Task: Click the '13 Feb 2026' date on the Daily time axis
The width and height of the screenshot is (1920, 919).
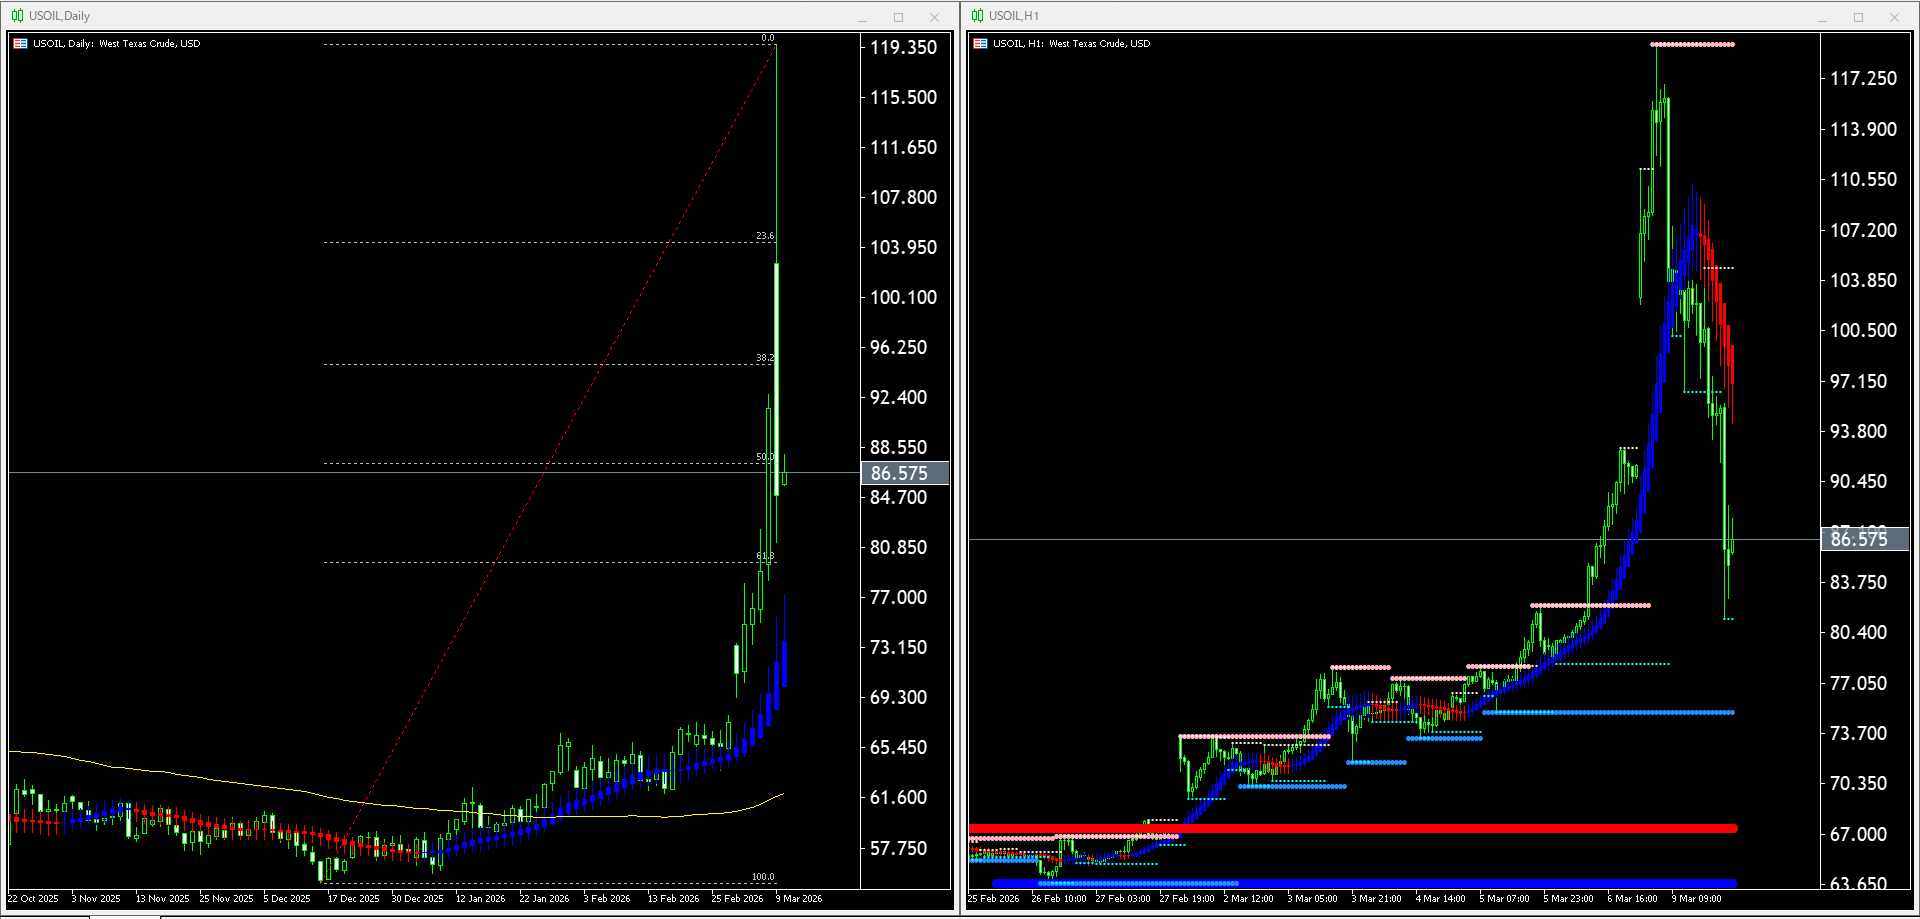Action: pyautogui.click(x=674, y=899)
